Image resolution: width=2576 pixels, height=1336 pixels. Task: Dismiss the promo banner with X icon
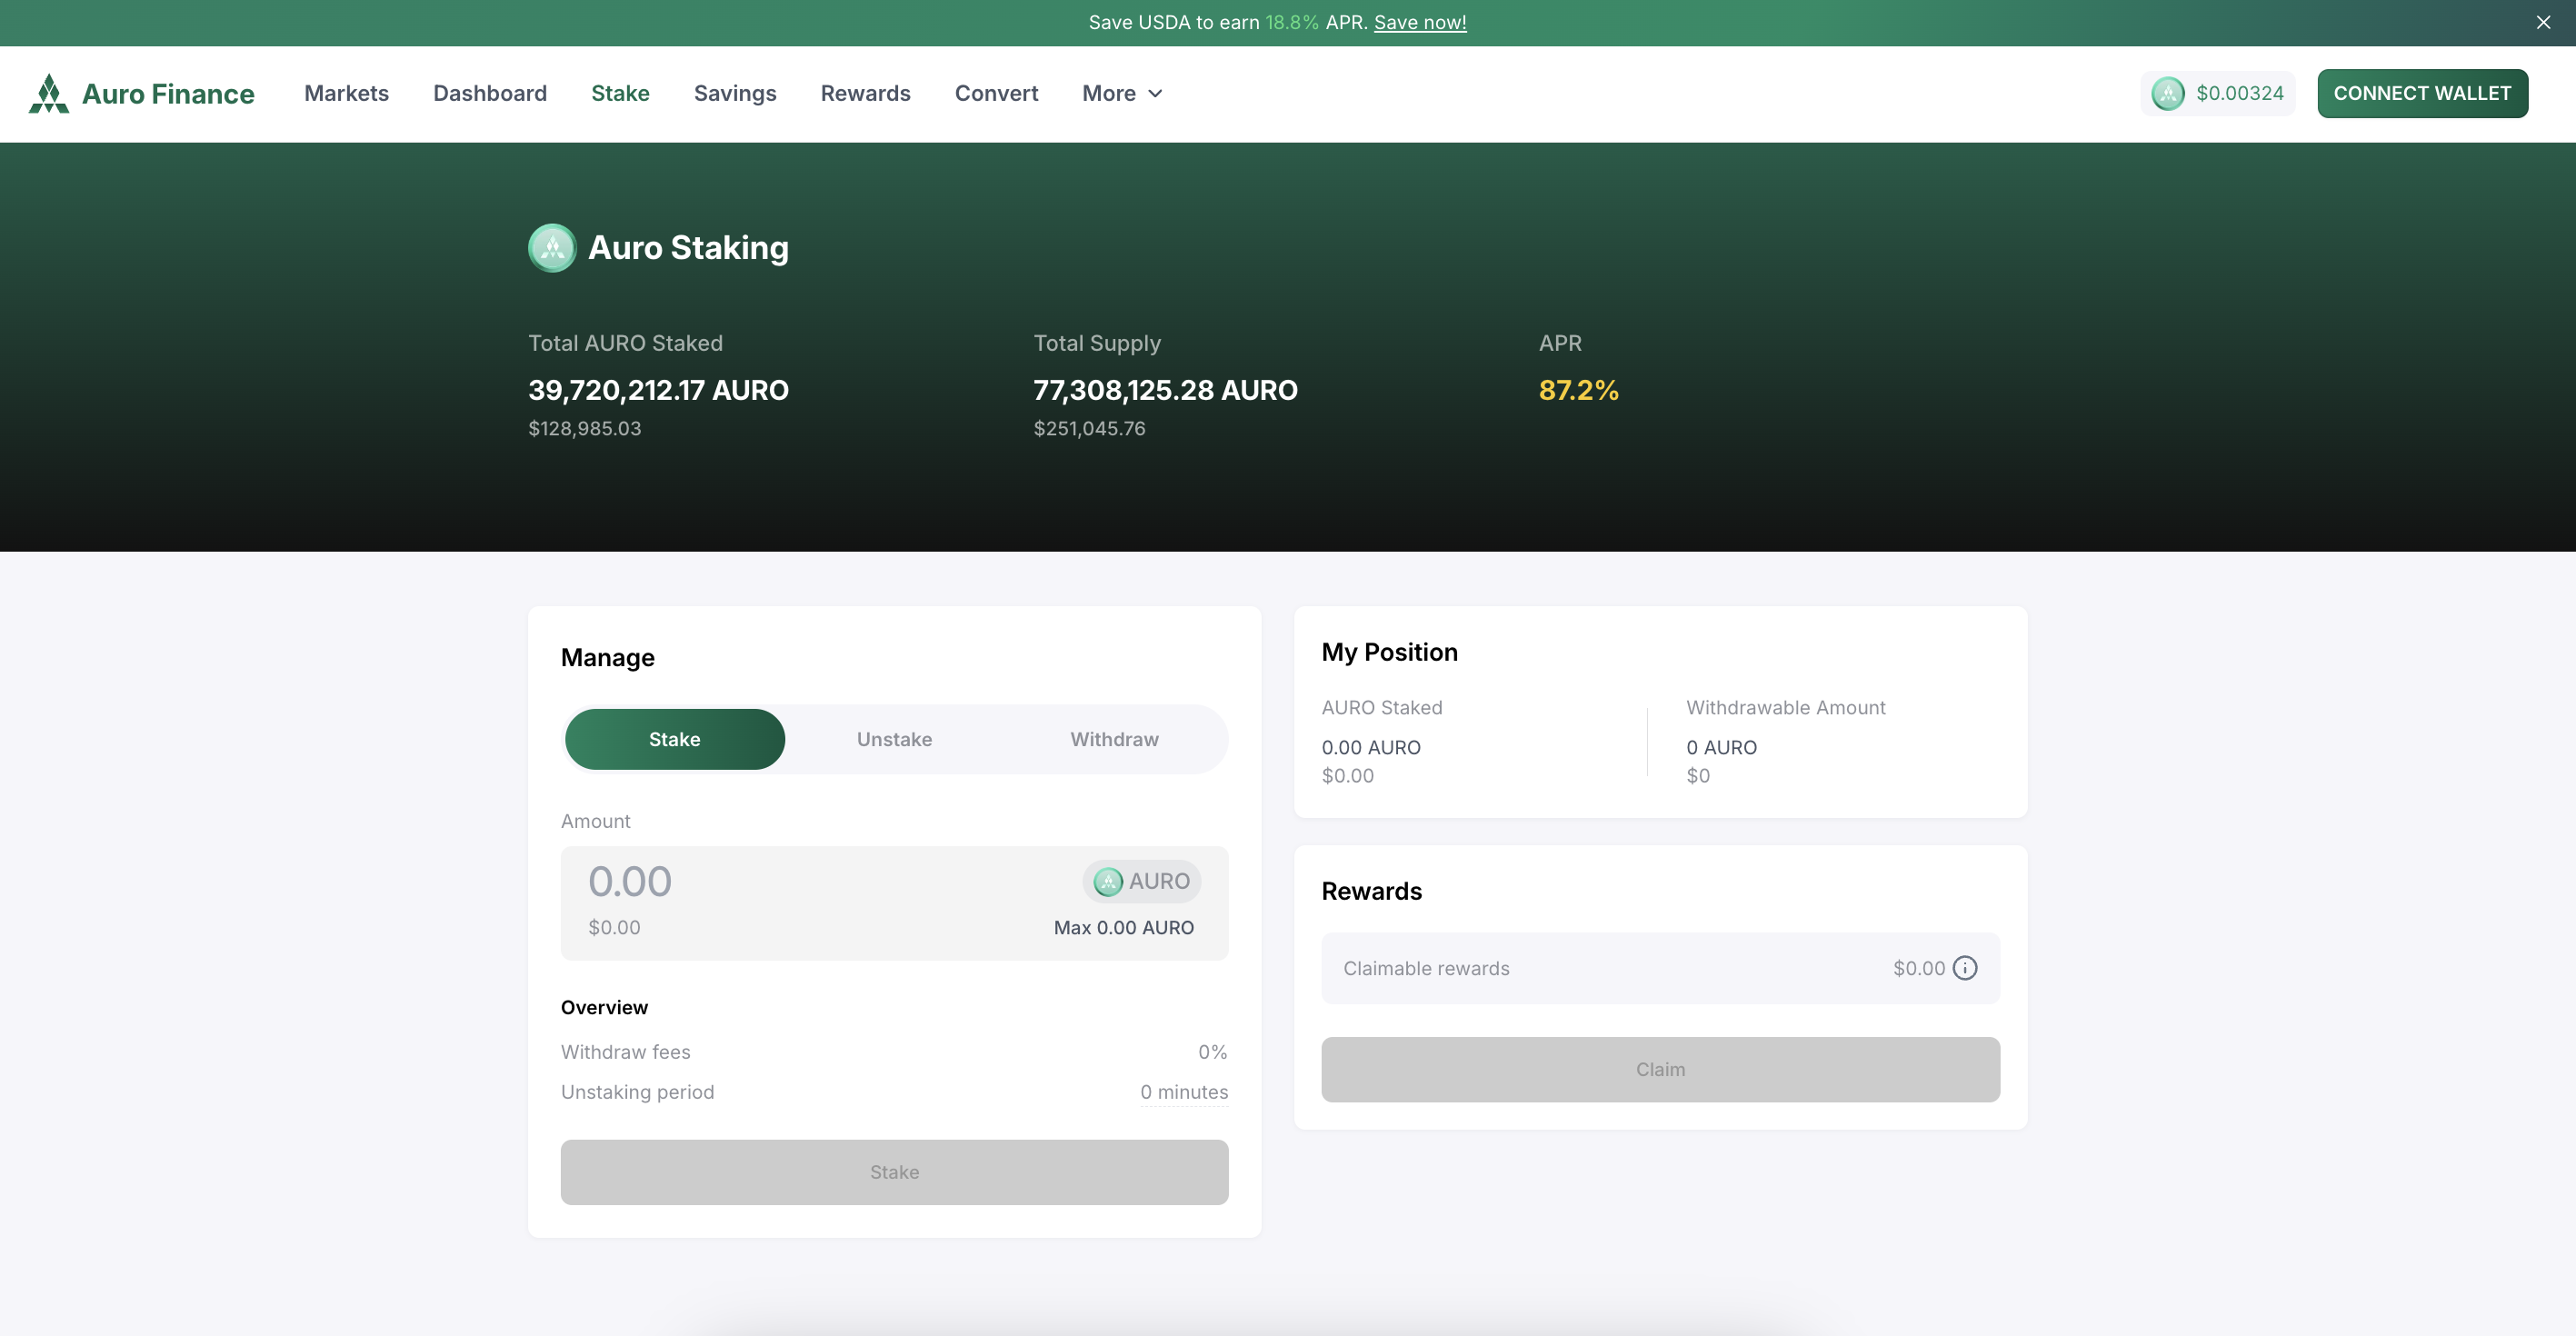(x=2543, y=22)
